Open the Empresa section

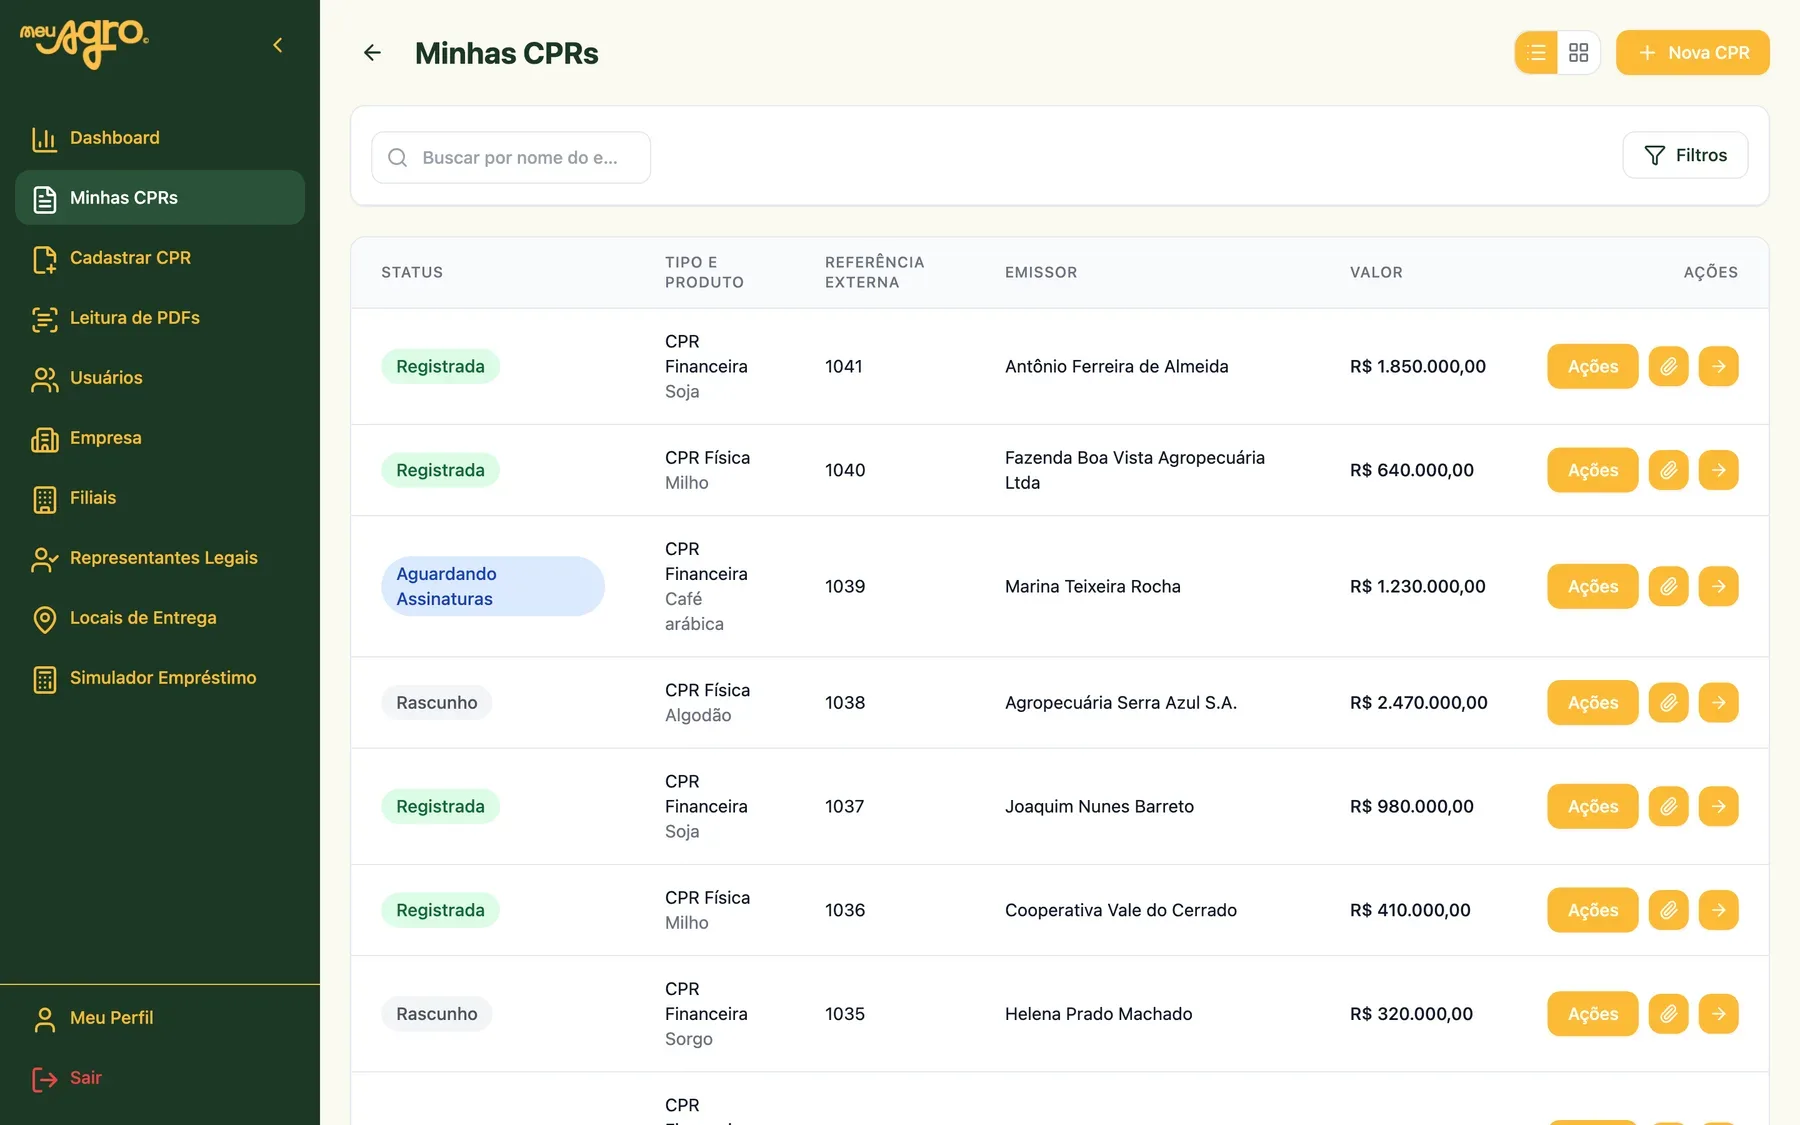click(160, 438)
